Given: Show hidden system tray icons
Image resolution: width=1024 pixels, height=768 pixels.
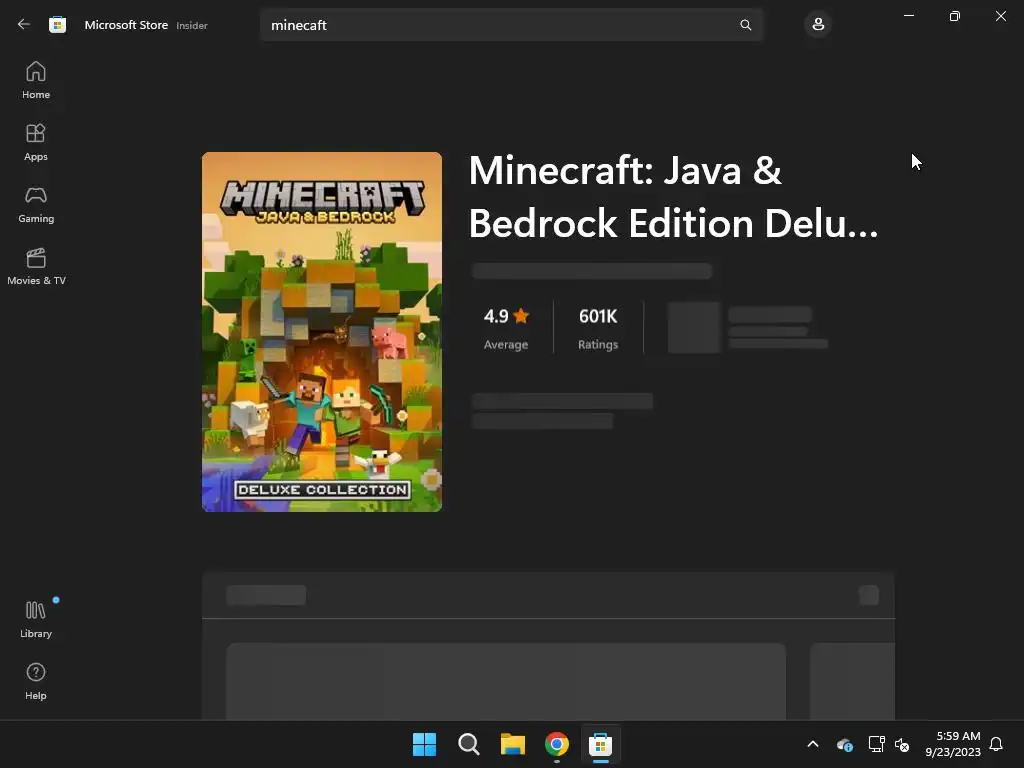Looking at the screenshot, I should 813,744.
